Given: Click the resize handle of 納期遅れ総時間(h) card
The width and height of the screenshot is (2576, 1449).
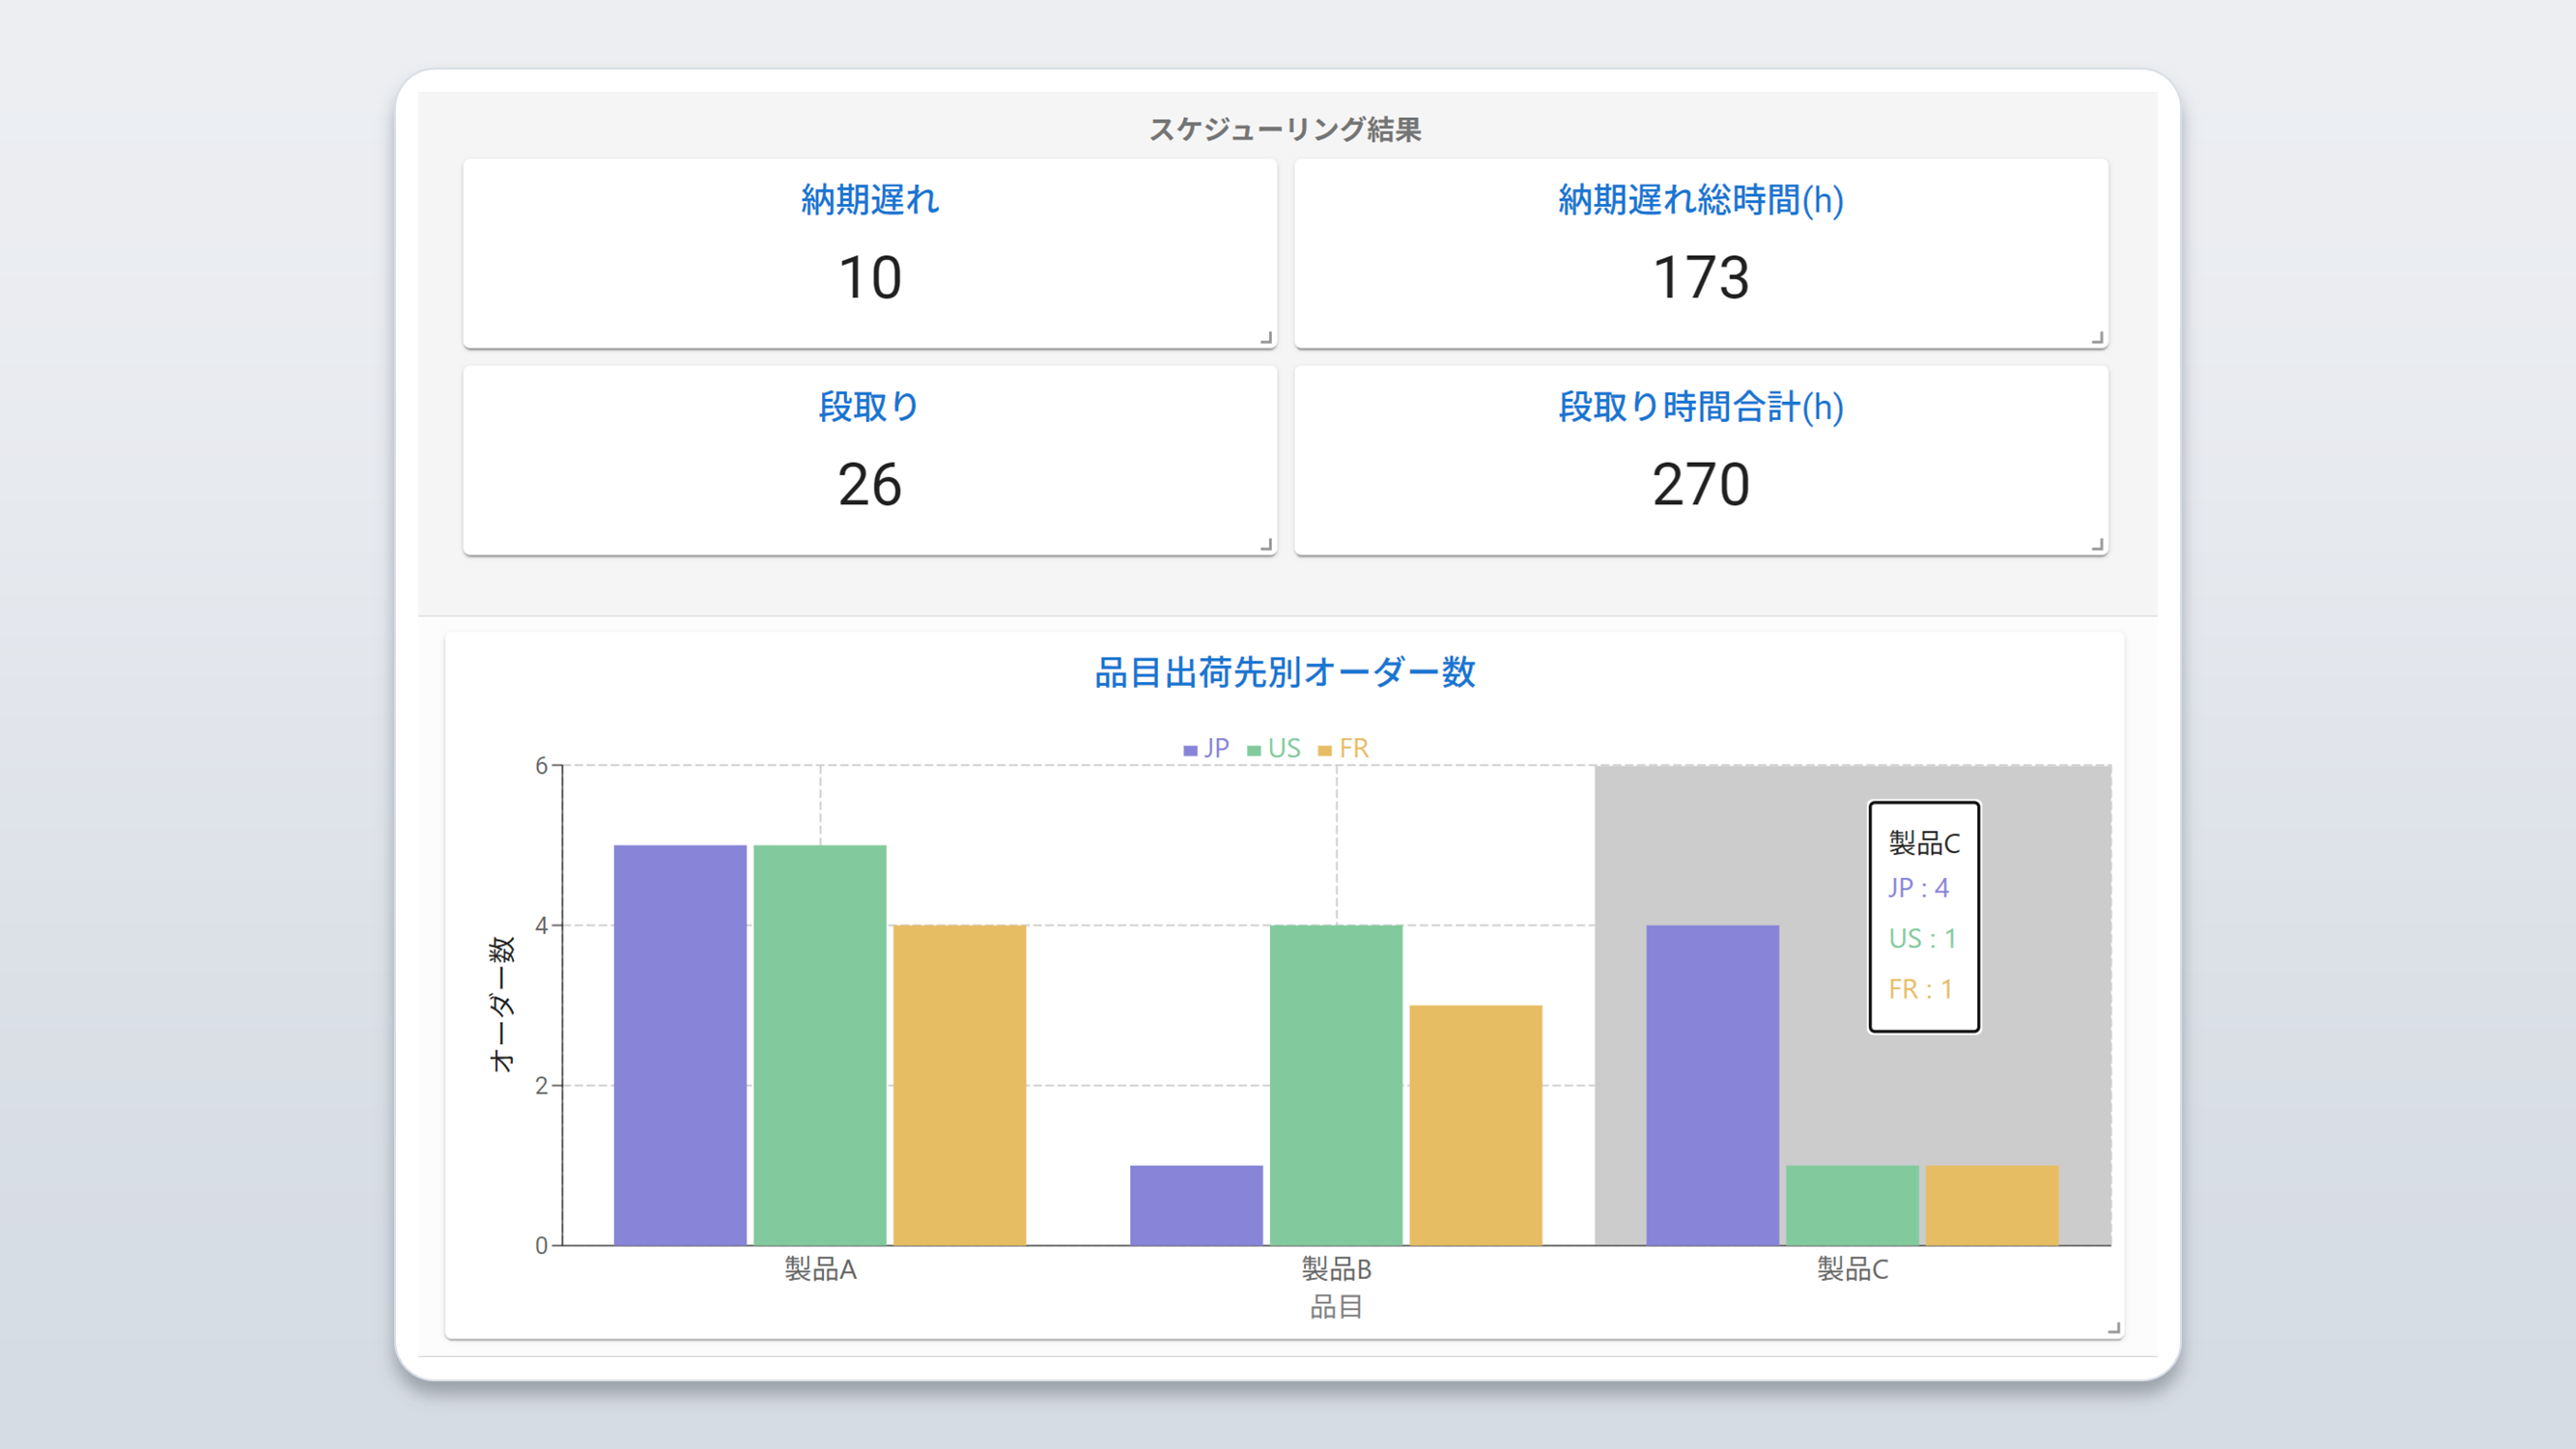Looking at the screenshot, I should tap(2097, 338).
